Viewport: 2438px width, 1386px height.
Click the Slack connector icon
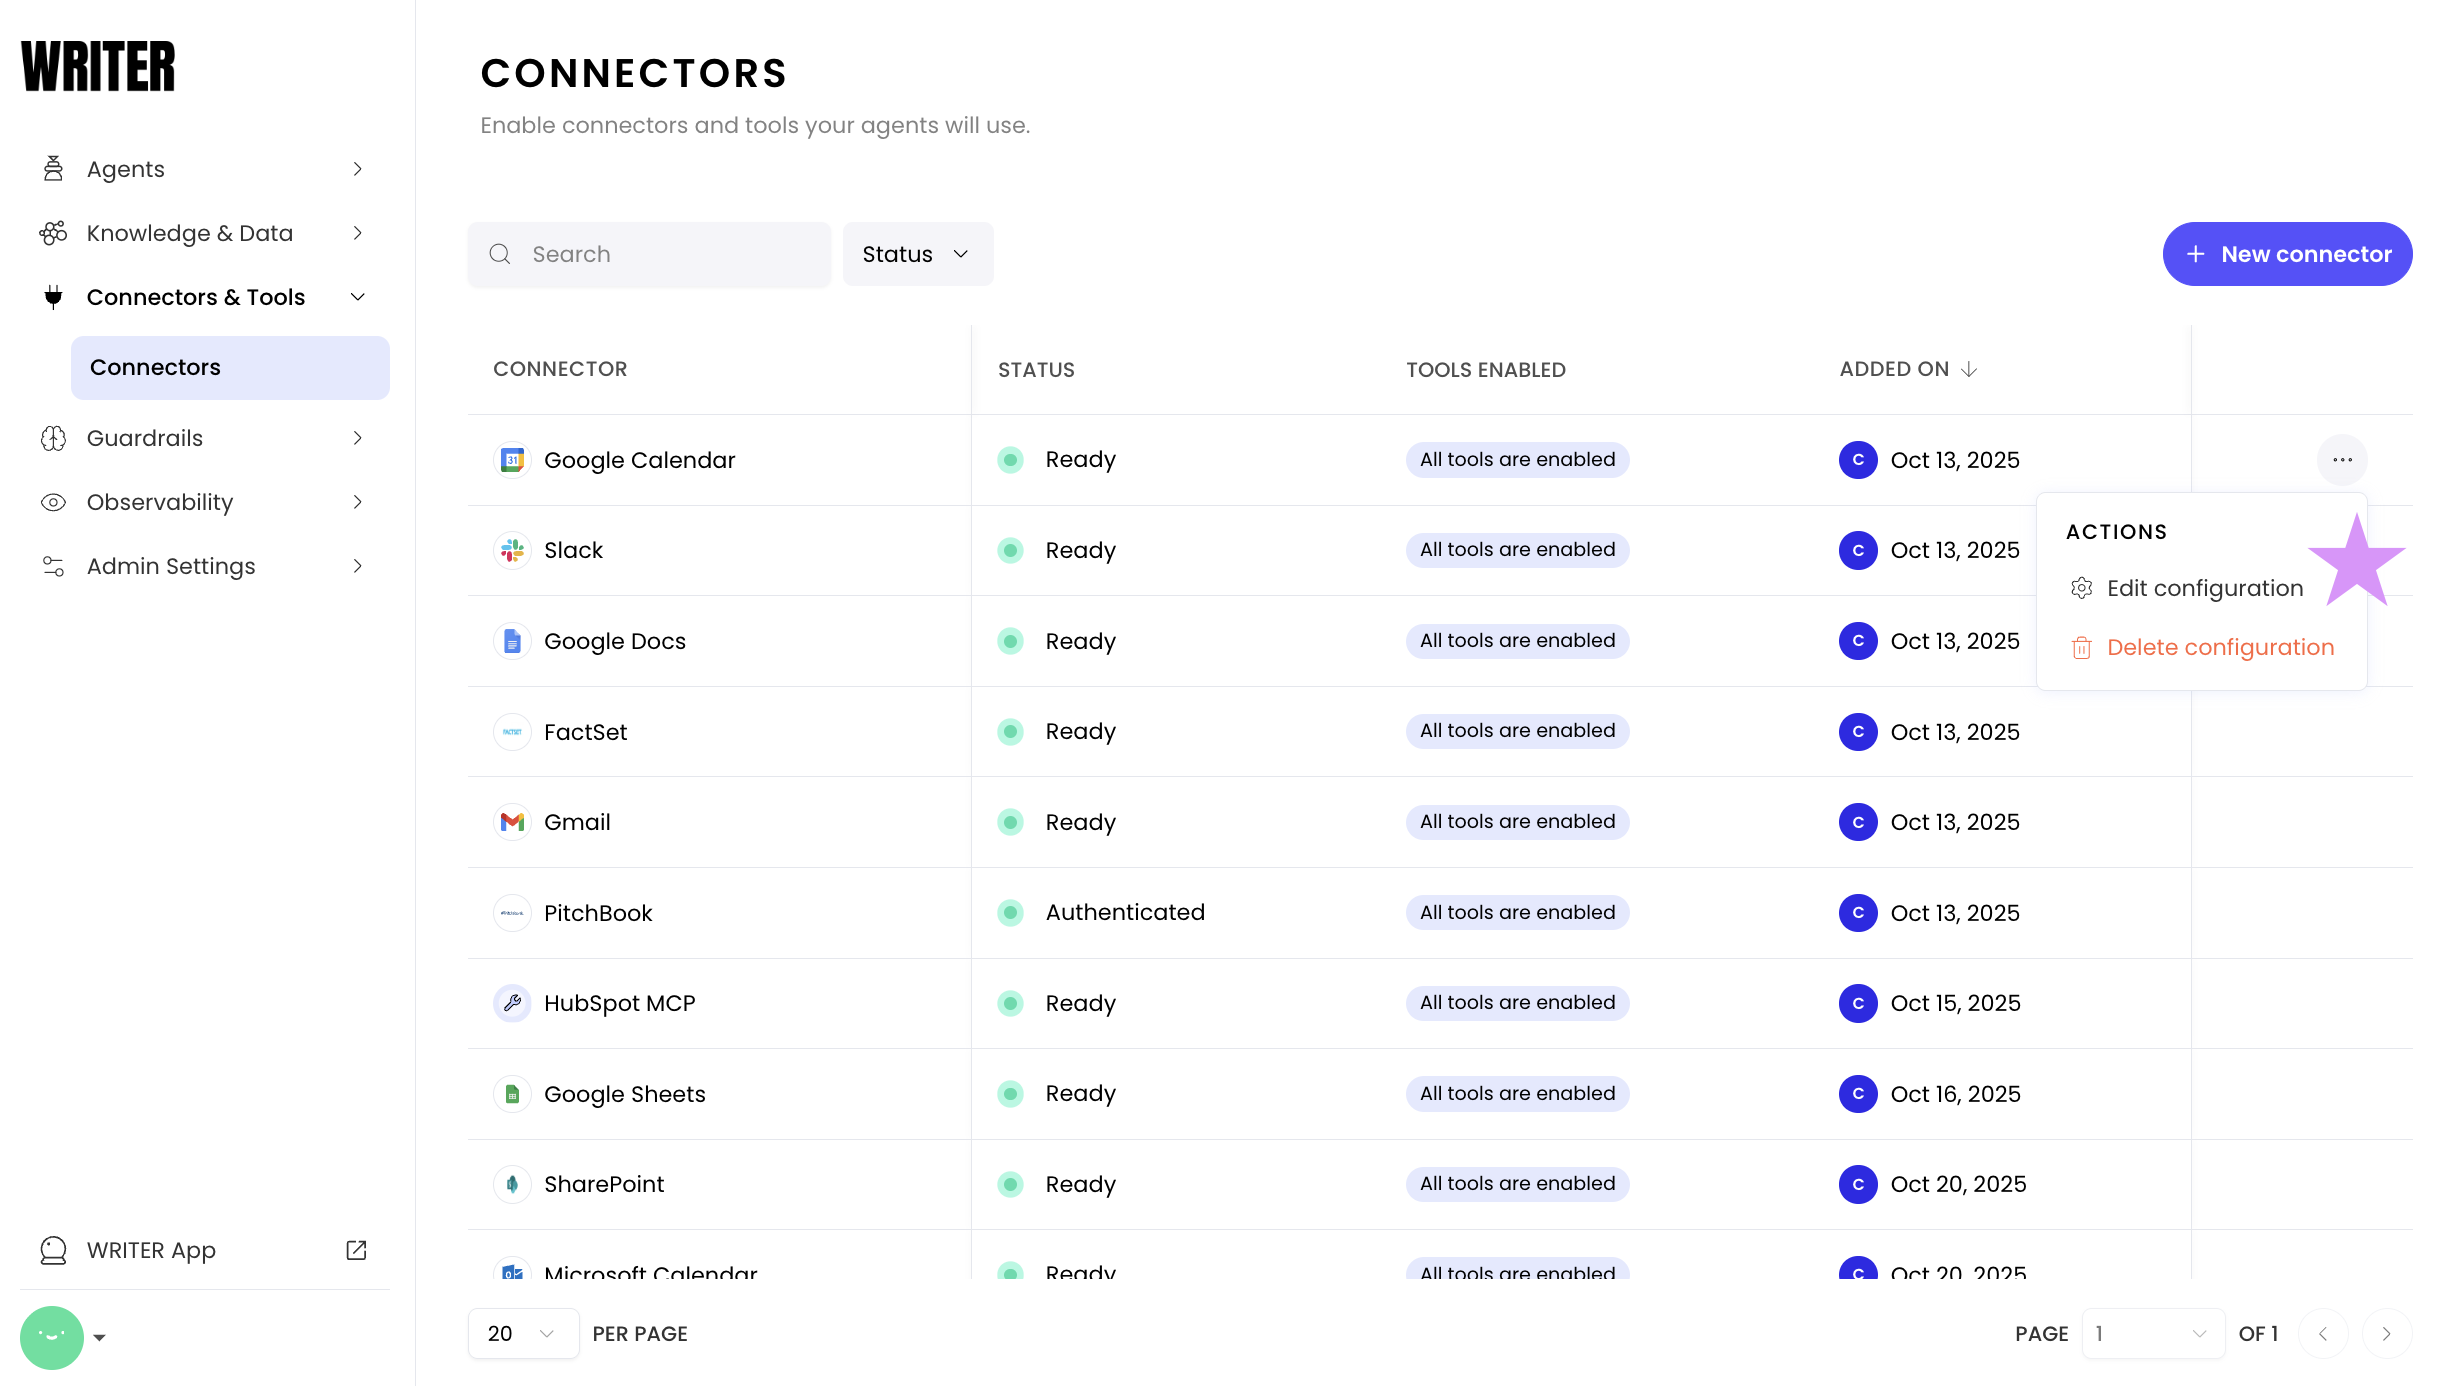coord(512,550)
